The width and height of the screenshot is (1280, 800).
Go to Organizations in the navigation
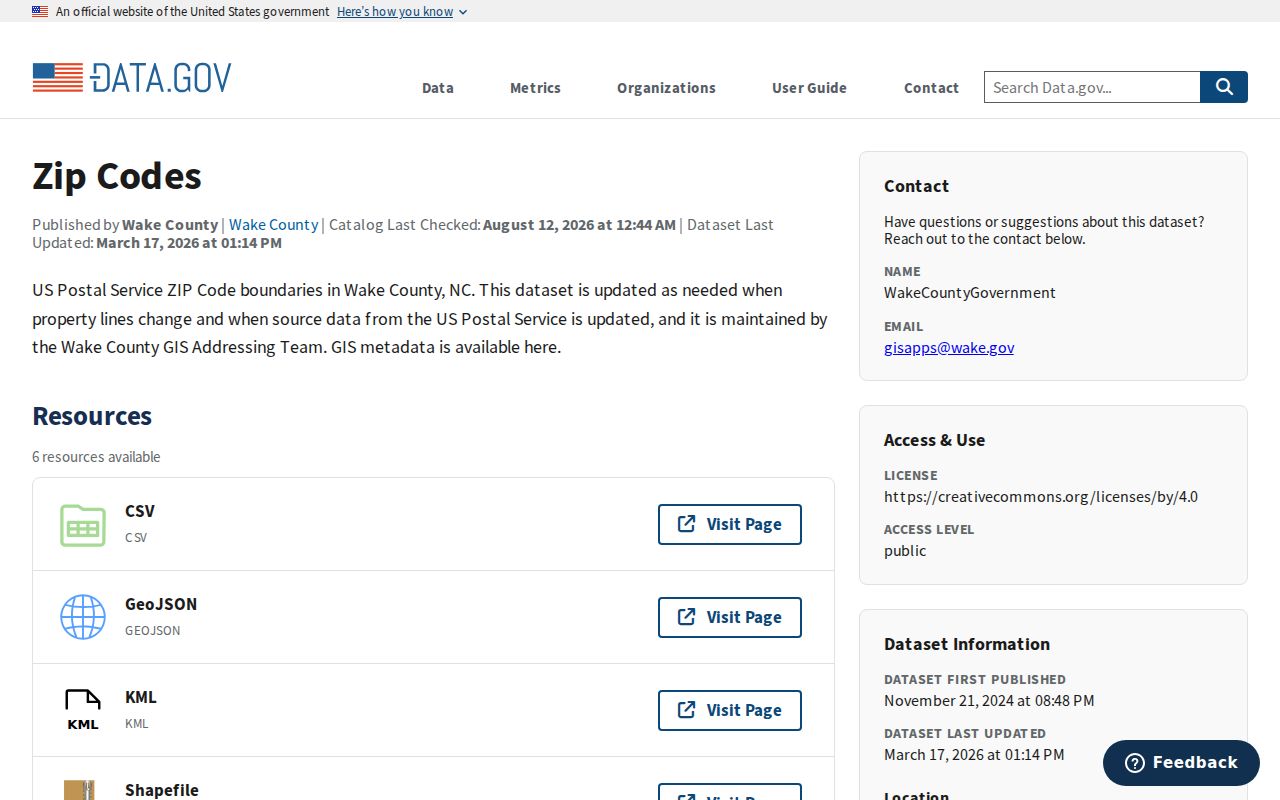(x=666, y=88)
